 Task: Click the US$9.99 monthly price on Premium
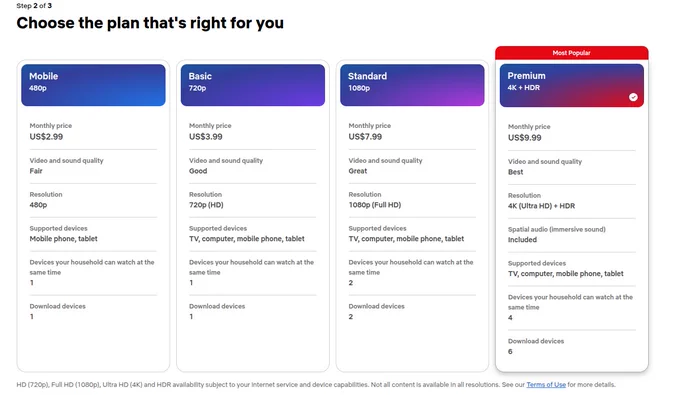[x=525, y=138]
